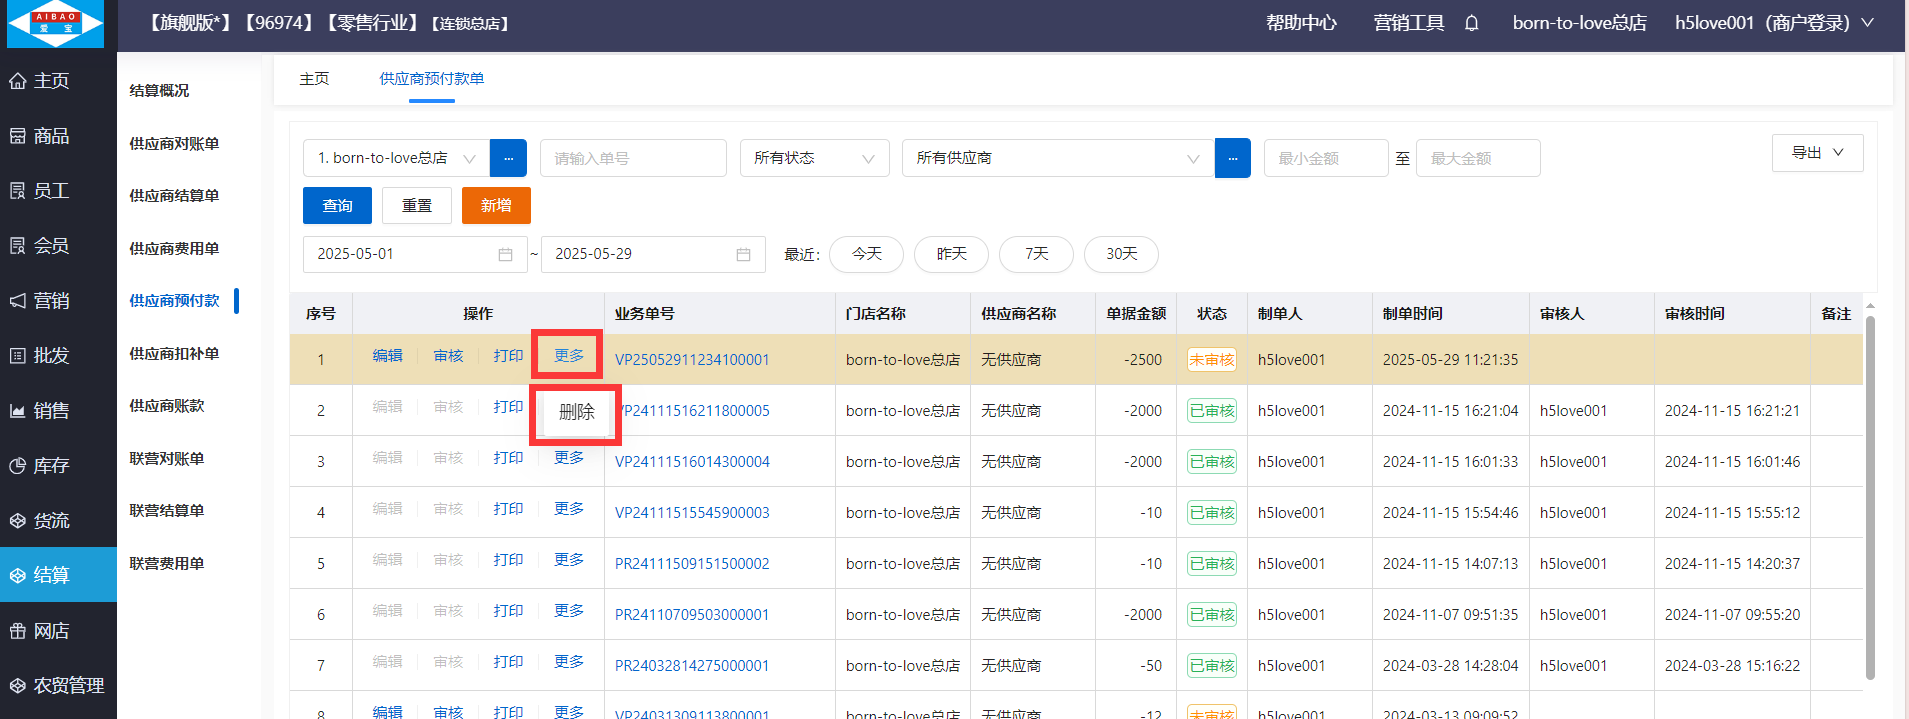Click the 请输入单号 input field

633,158
